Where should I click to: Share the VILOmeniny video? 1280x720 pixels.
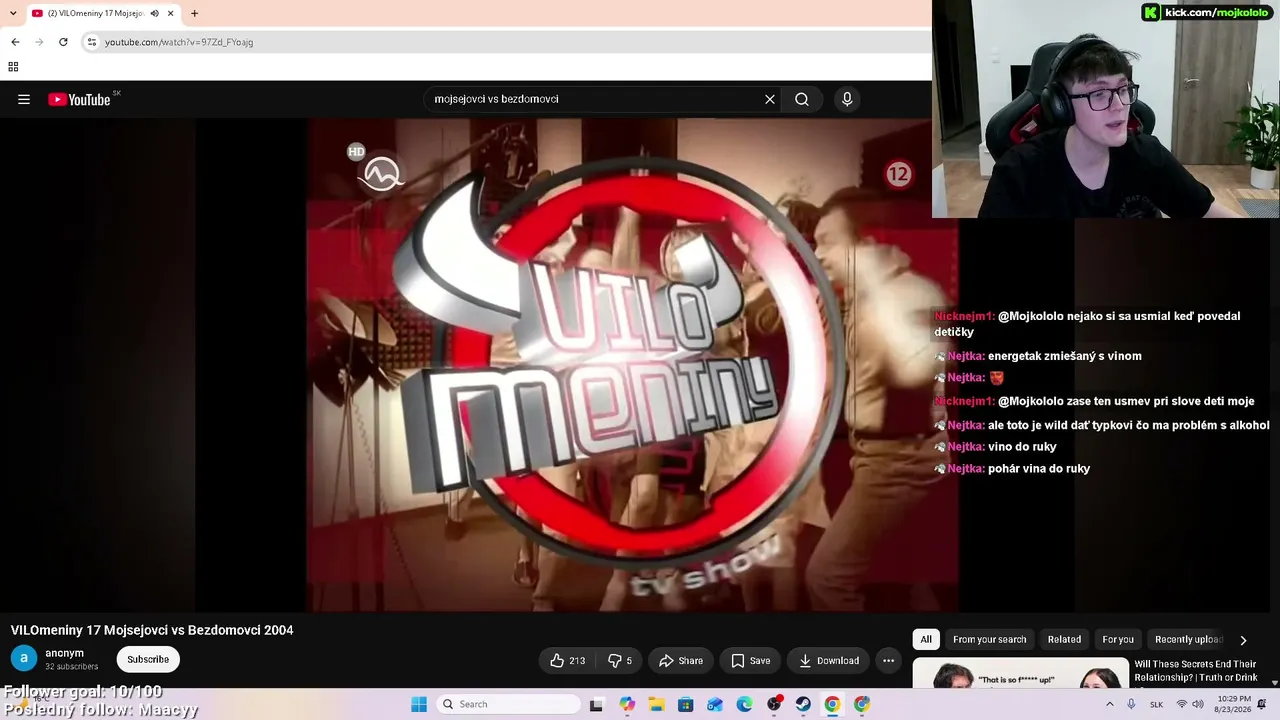pos(681,660)
